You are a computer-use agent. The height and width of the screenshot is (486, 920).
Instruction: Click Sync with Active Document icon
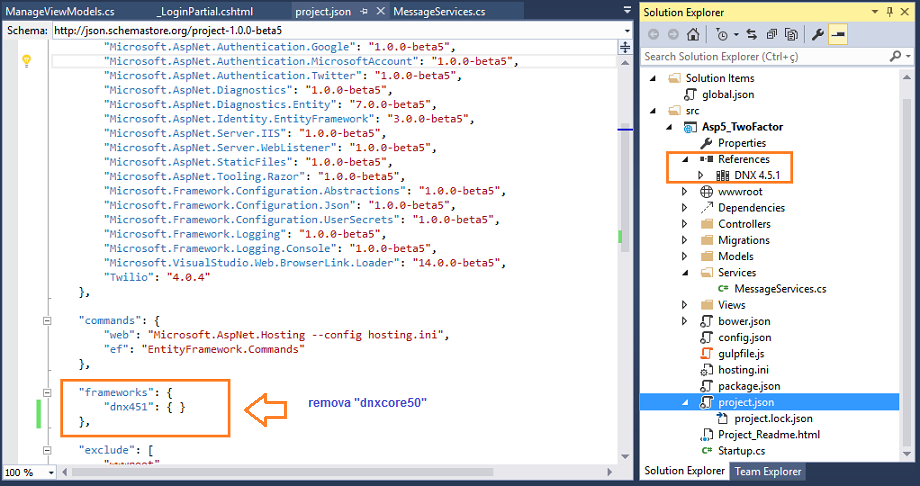point(752,35)
